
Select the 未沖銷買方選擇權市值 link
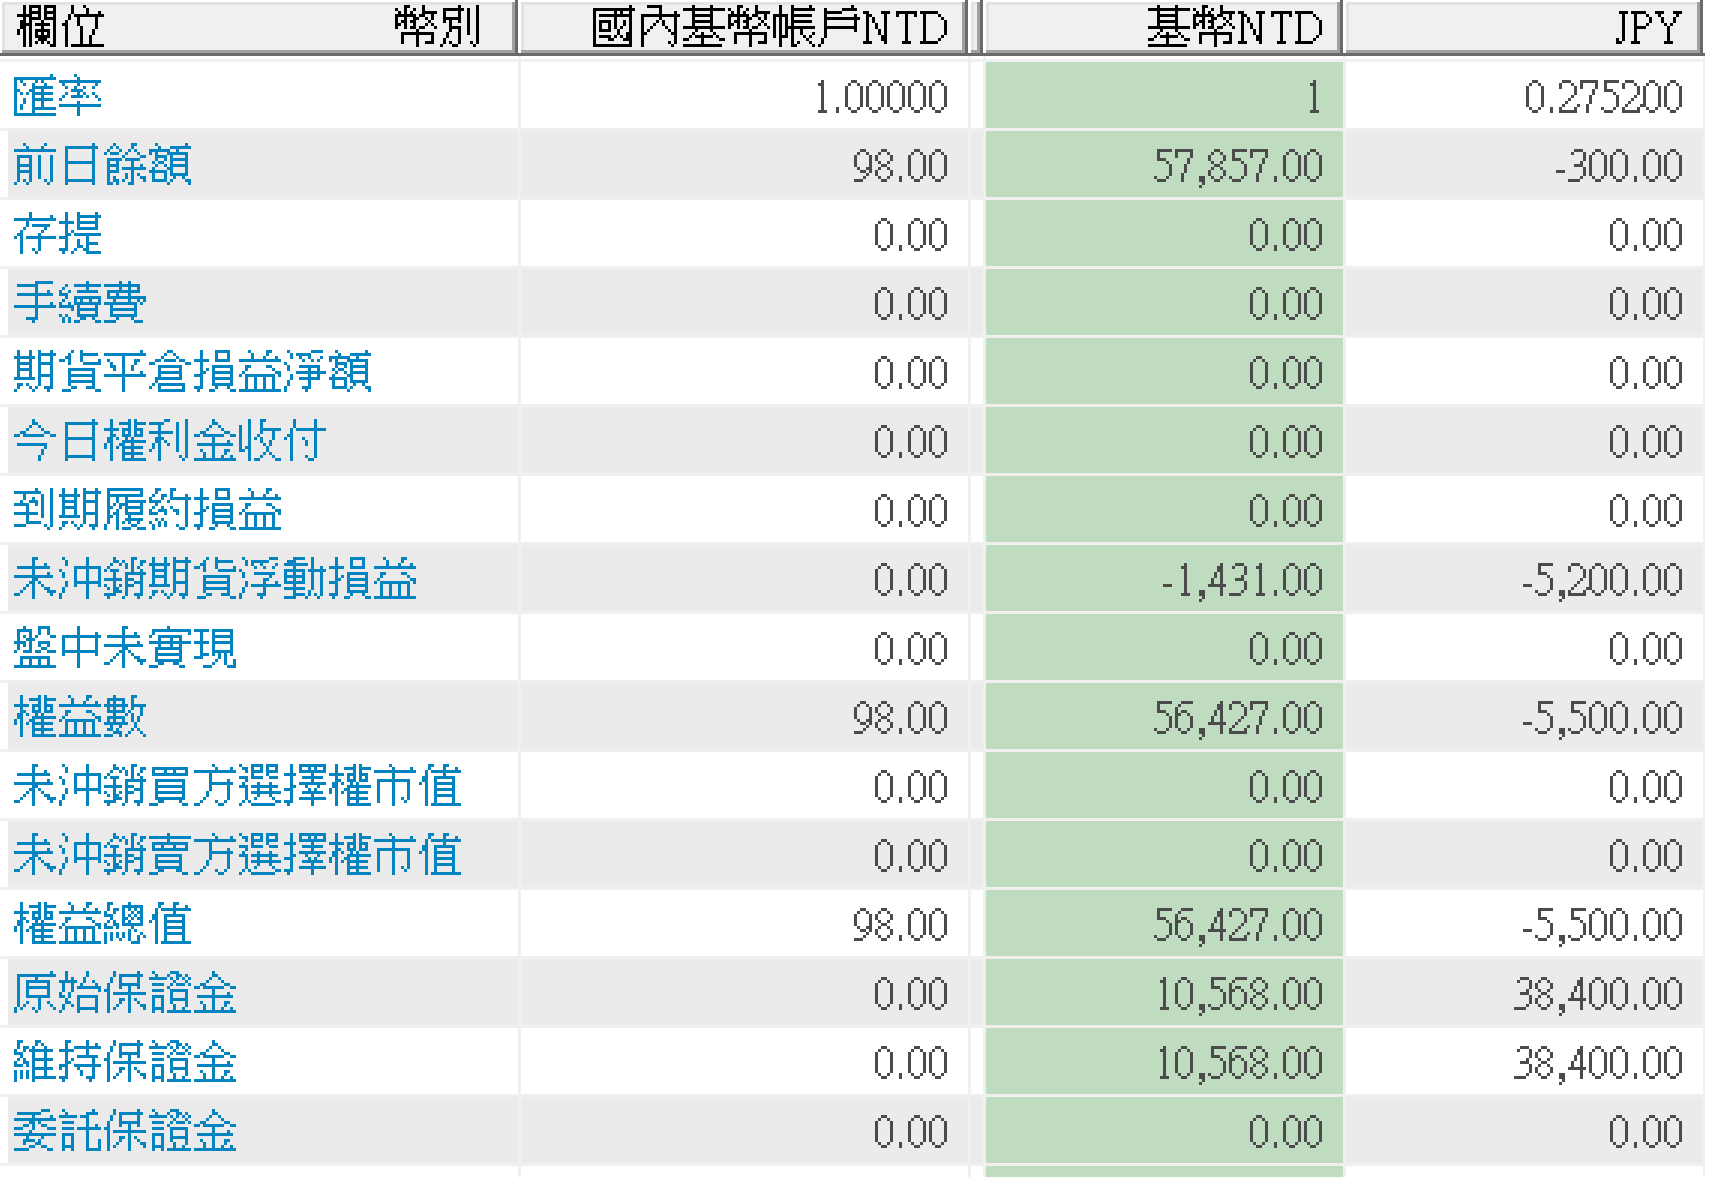click(x=240, y=786)
